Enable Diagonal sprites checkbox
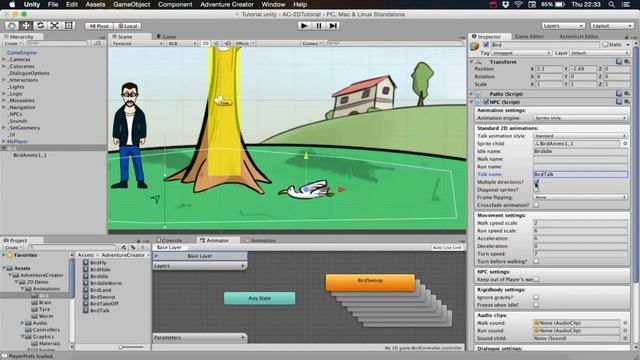640x360 pixels. tap(536, 190)
